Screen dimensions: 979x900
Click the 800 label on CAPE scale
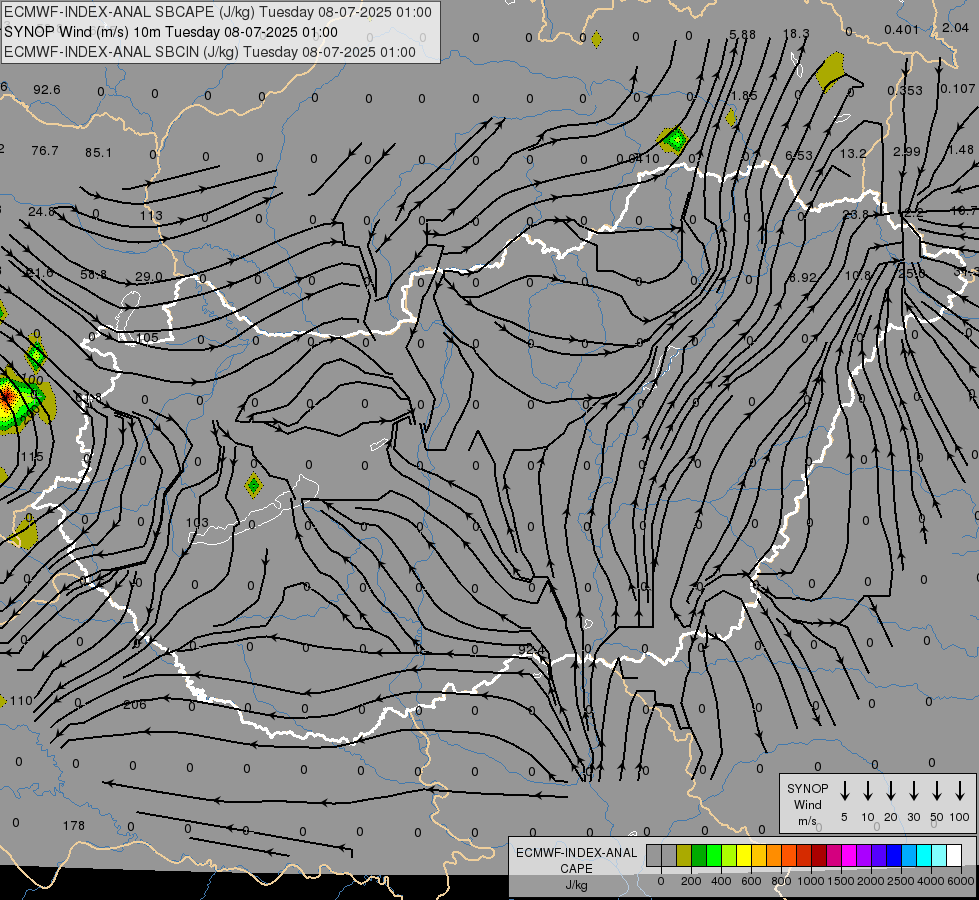[x=781, y=881]
